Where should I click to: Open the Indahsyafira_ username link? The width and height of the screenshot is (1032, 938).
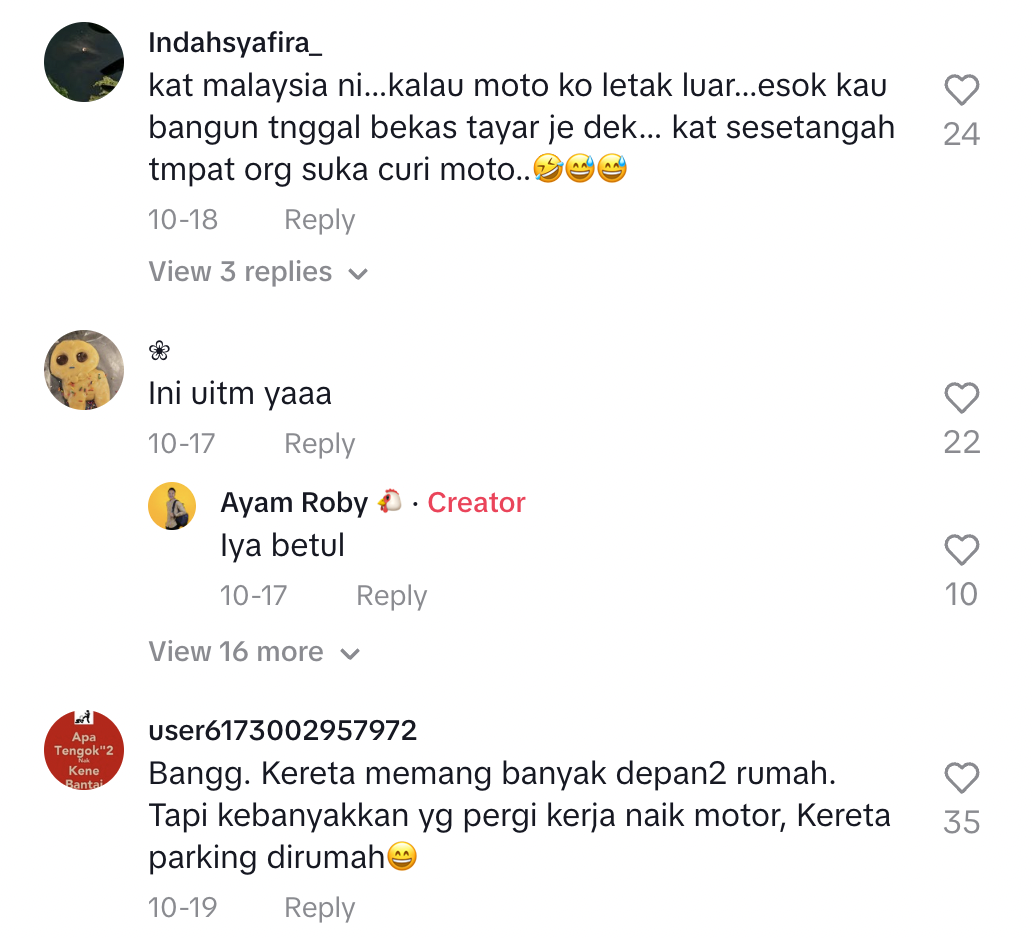coord(235,43)
